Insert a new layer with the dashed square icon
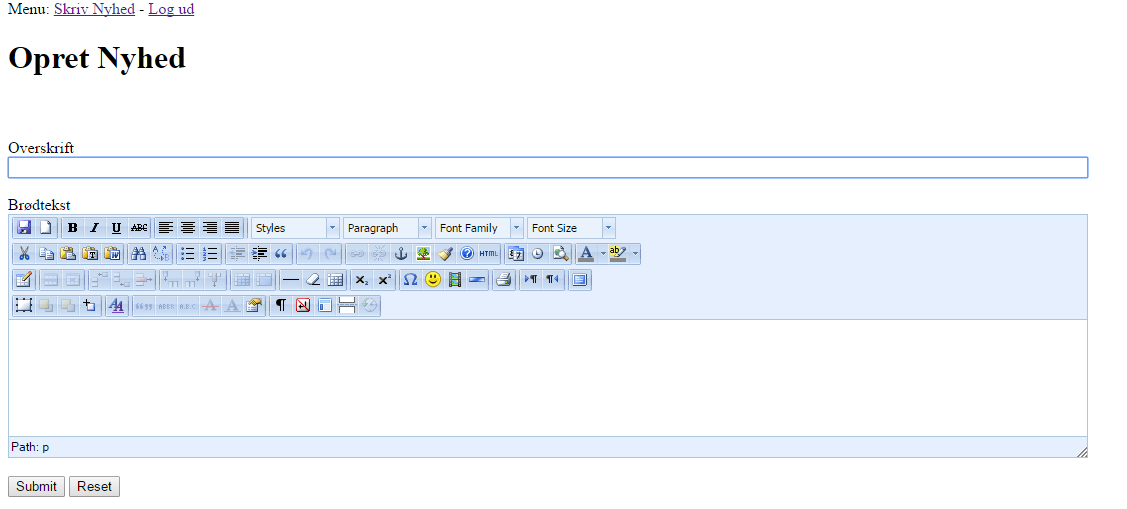The width and height of the screenshot is (1127, 509). (x=24, y=306)
